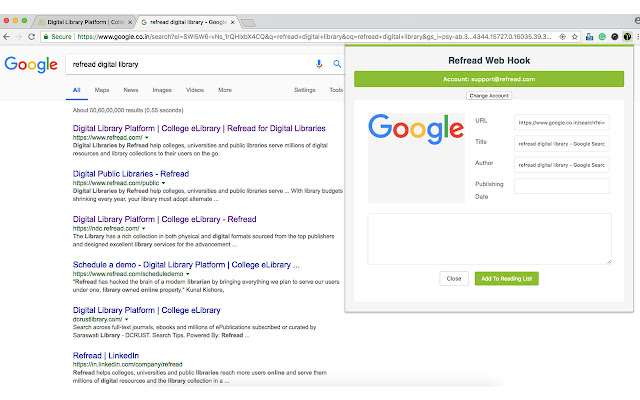Close the Digital Library Platform browser tab
Image resolution: width=640 pixels, height=400 pixels.
coord(130,22)
